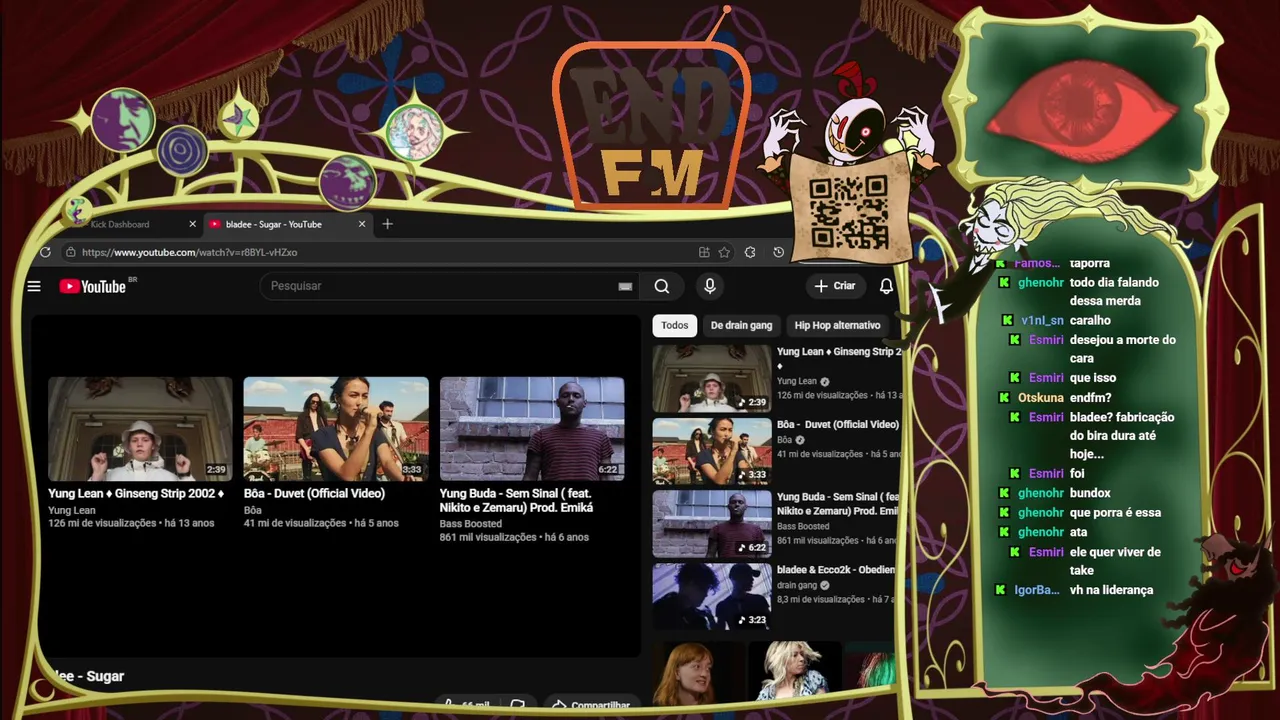The image size is (1280, 720).
Task: Open end-screen title Yung Buda - Sem Sinal
Action: click(x=516, y=500)
